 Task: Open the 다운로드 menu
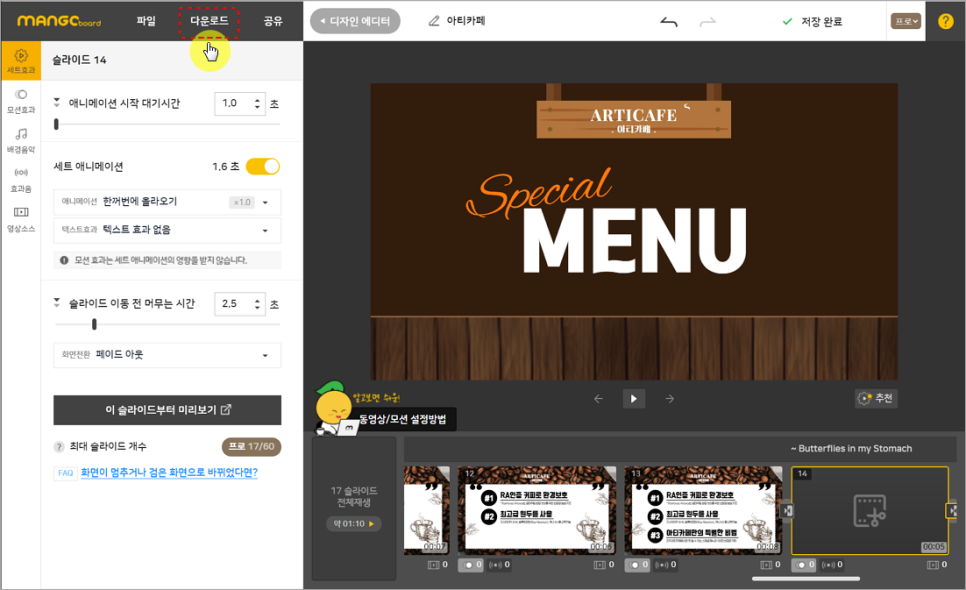pos(209,21)
